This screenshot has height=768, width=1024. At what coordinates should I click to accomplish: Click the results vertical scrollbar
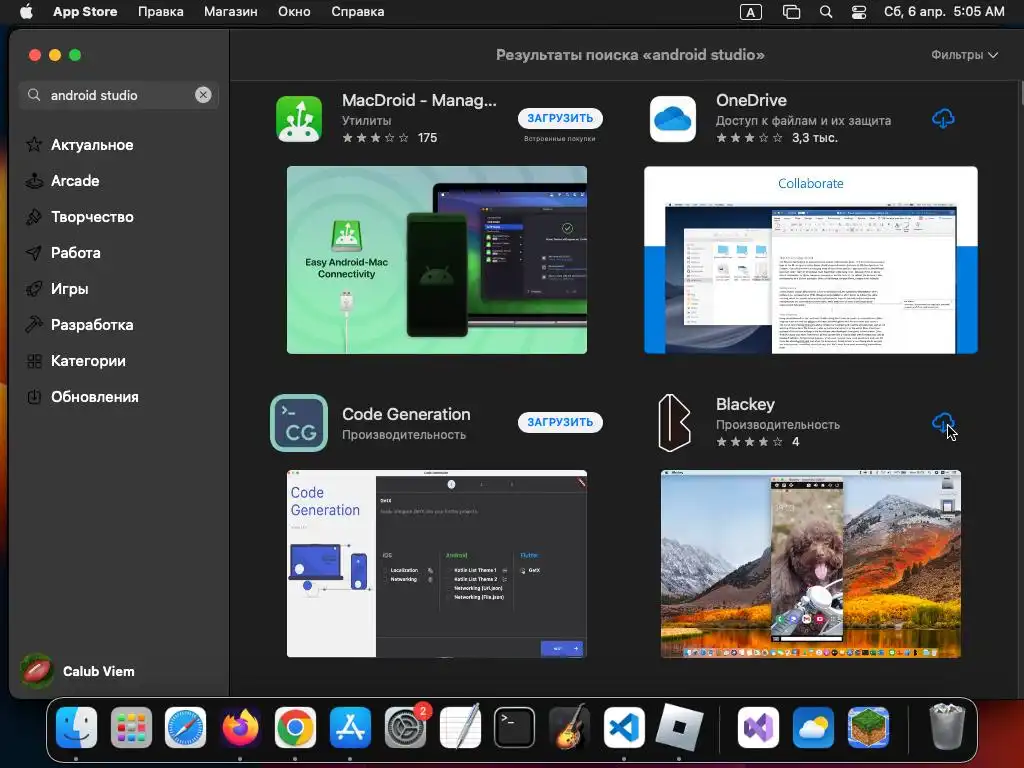pos(1020,92)
